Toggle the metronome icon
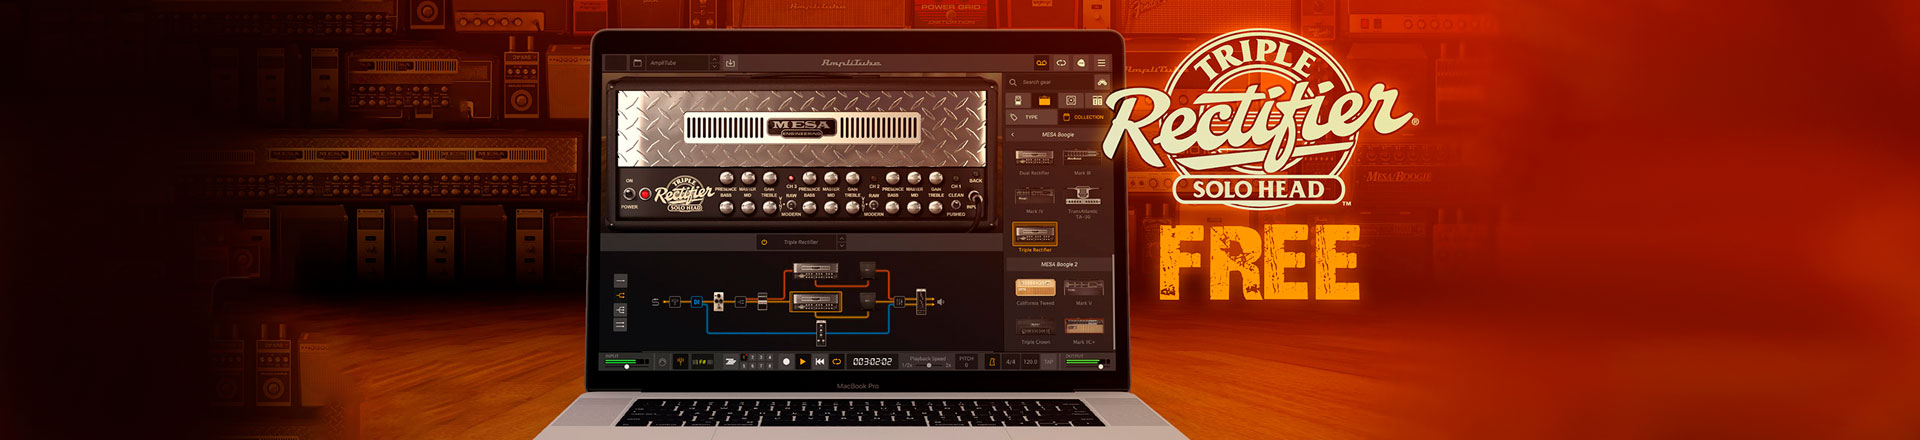Image resolution: width=1920 pixels, height=440 pixels. (x=992, y=362)
